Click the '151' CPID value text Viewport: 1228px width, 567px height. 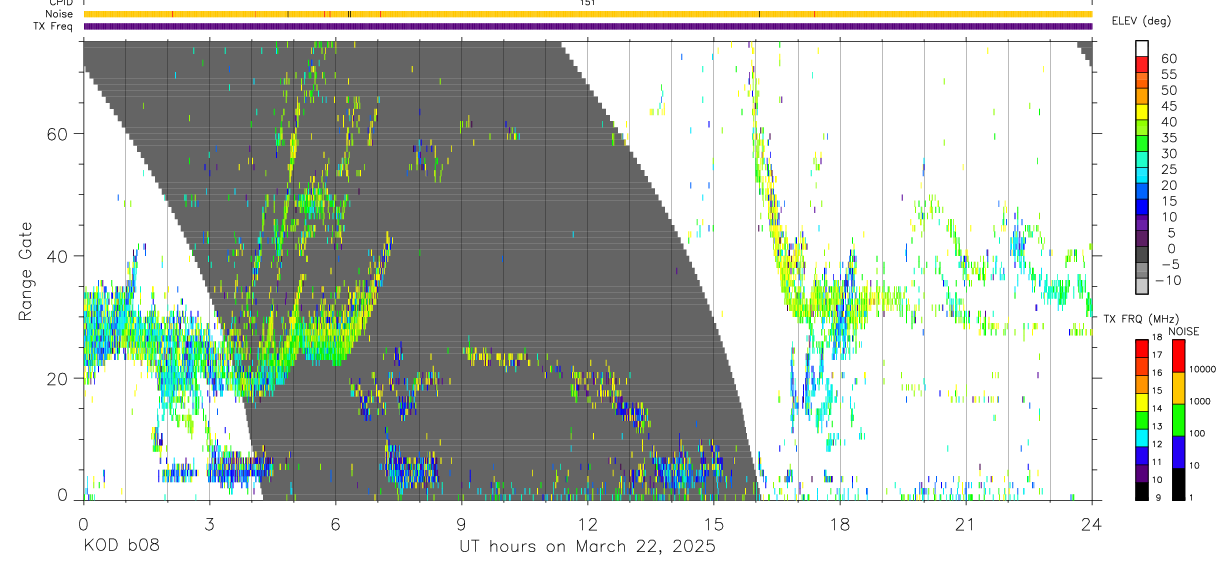click(x=588, y=3)
